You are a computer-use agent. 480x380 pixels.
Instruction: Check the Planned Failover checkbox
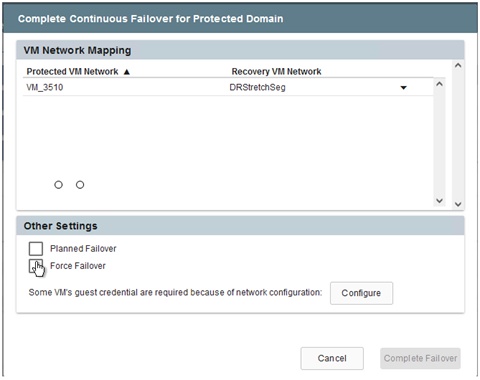coord(36,249)
